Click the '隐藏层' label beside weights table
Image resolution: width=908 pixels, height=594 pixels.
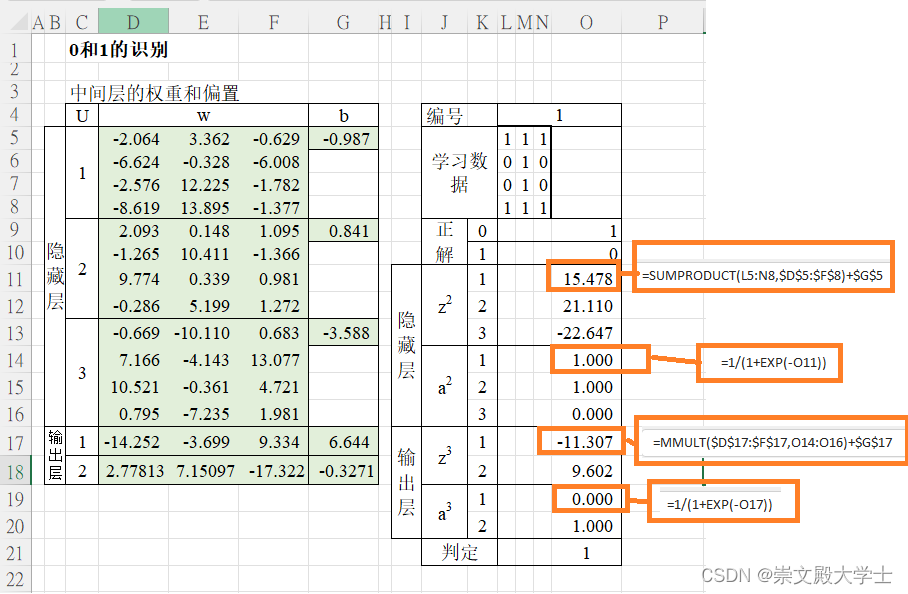55,277
